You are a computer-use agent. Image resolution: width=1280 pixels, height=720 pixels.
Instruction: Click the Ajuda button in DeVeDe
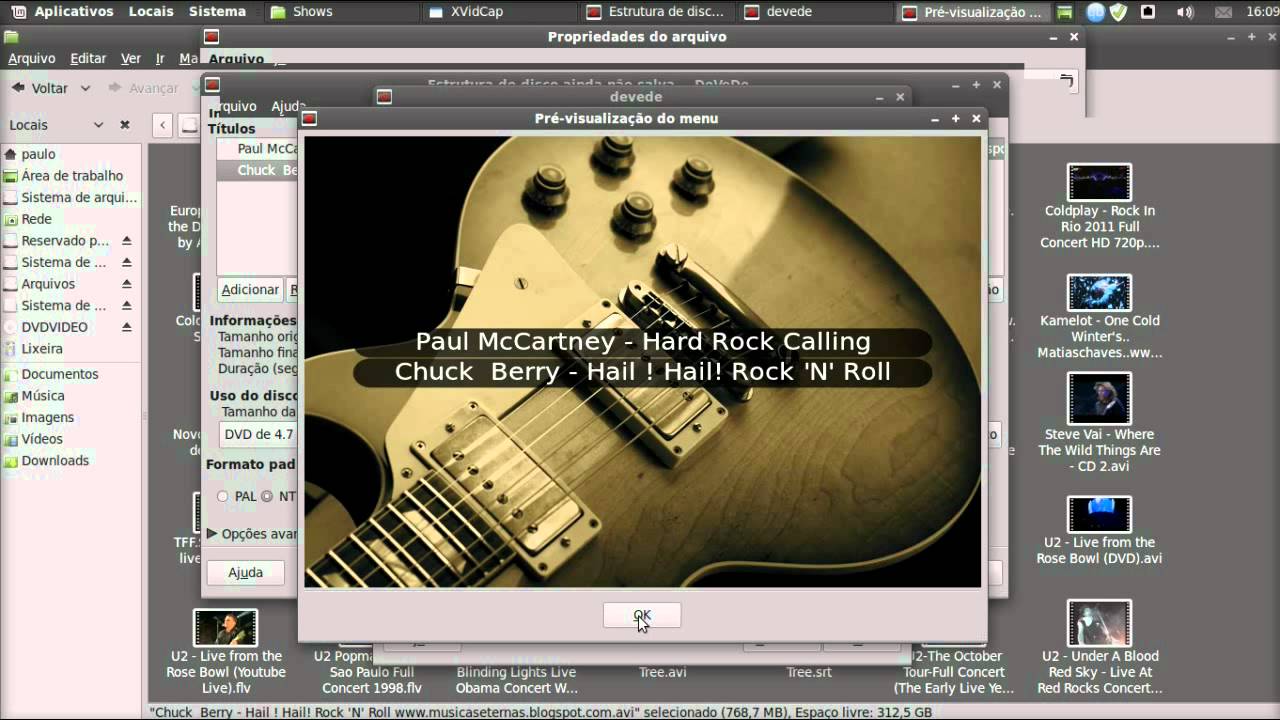click(x=245, y=573)
